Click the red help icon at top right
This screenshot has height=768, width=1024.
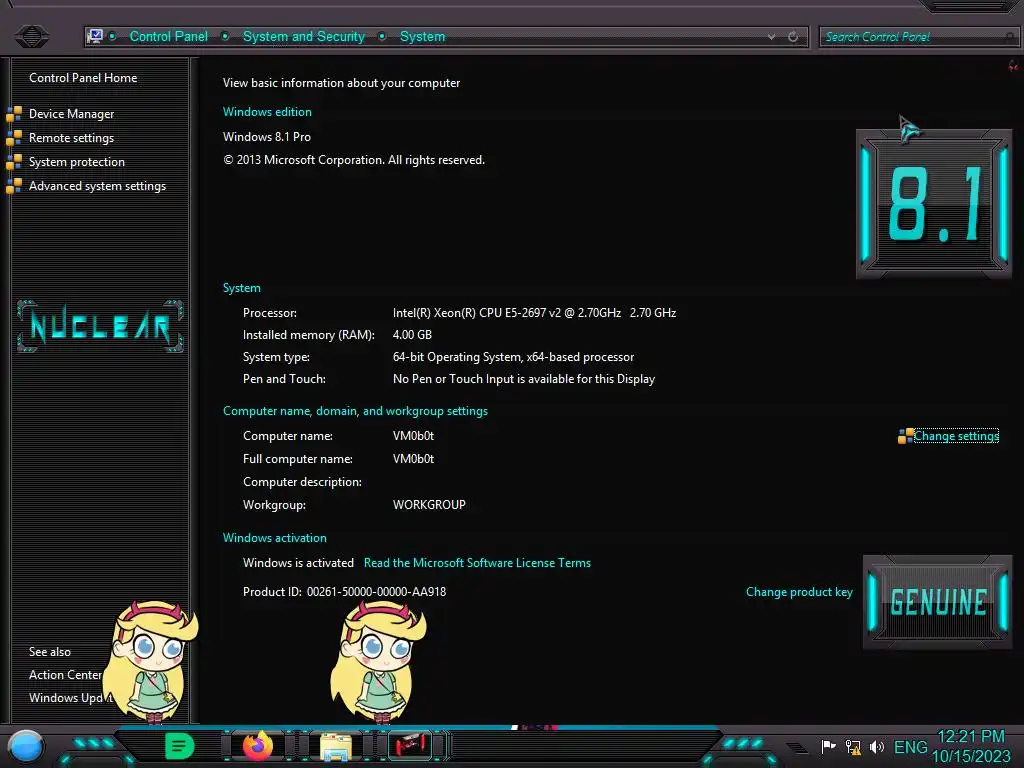[x=1013, y=66]
